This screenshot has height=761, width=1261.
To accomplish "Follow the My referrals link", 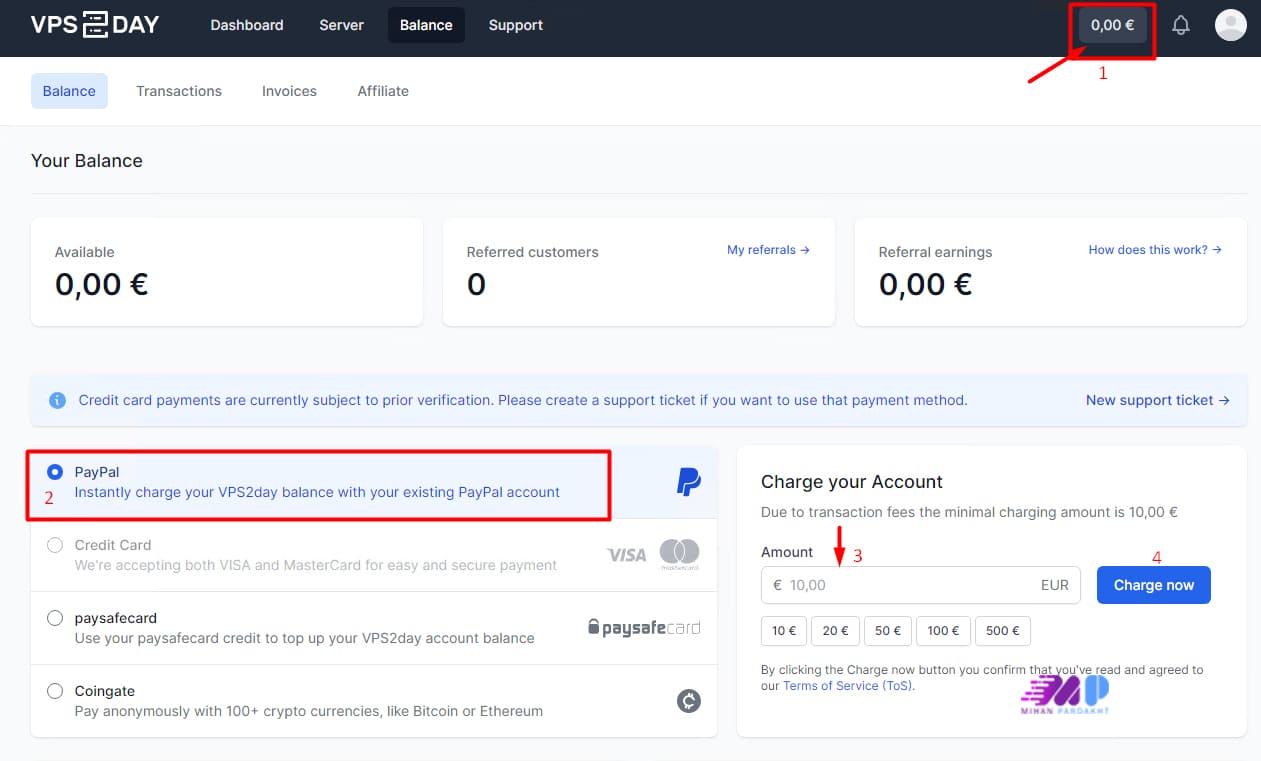I will point(767,250).
